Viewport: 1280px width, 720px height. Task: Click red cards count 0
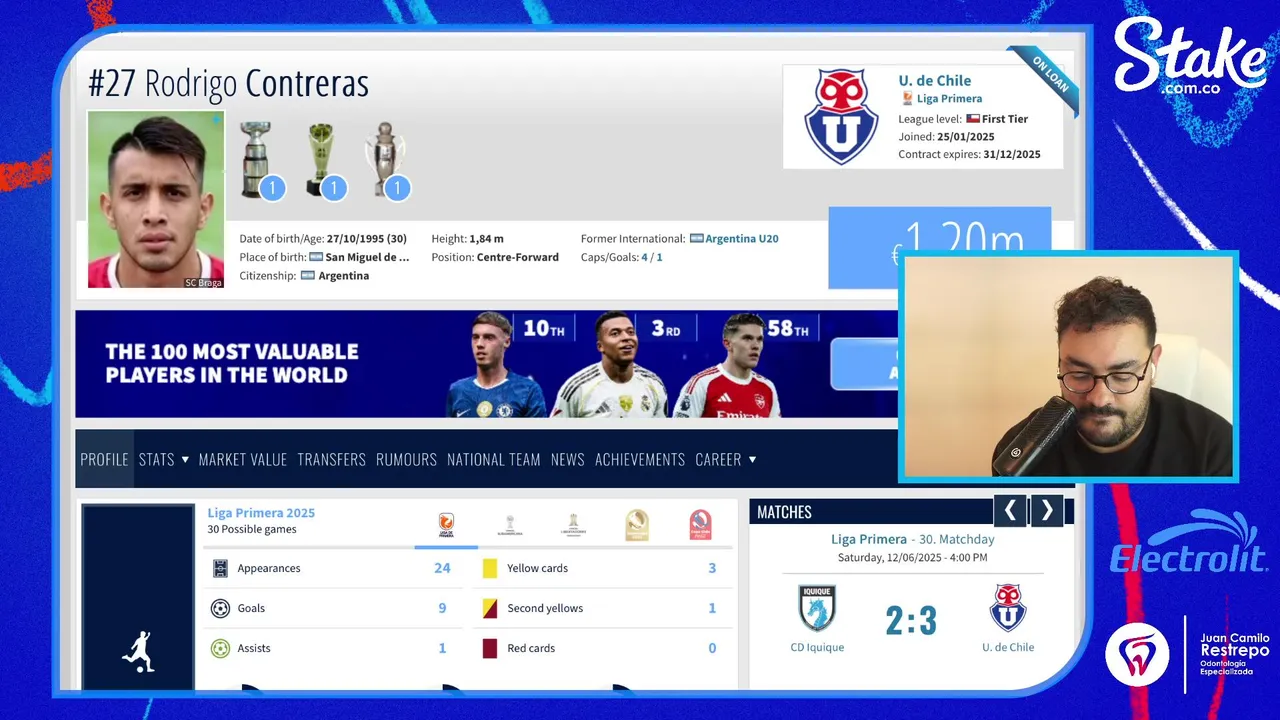pyautogui.click(x=712, y=648)
